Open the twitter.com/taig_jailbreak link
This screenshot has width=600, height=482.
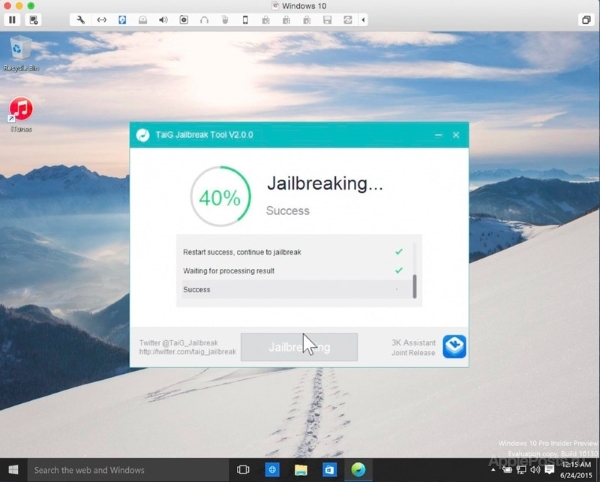coord(188,352)
